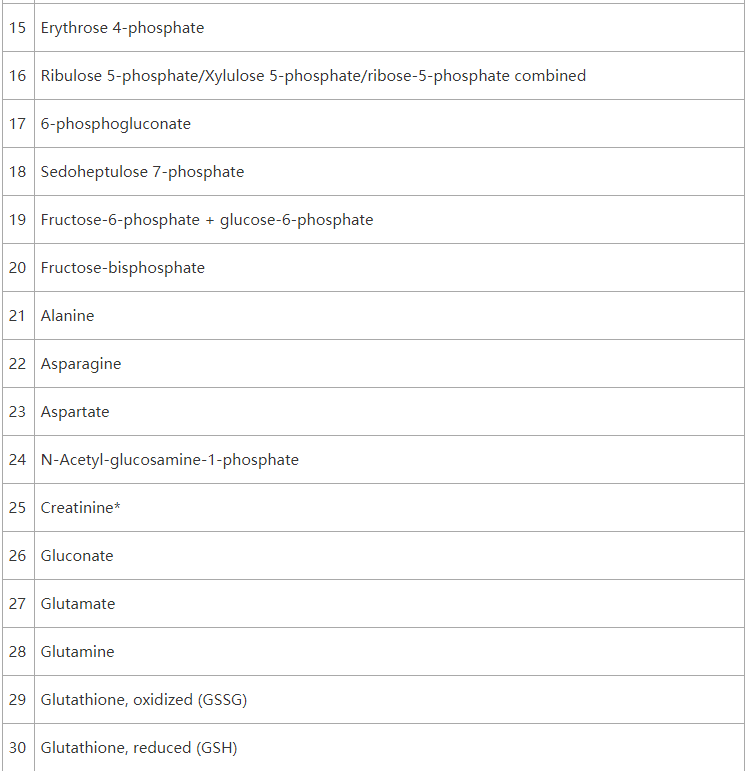
Task: Click the Ribulose 5-phosphate combined entry
Action: [313, 76]
